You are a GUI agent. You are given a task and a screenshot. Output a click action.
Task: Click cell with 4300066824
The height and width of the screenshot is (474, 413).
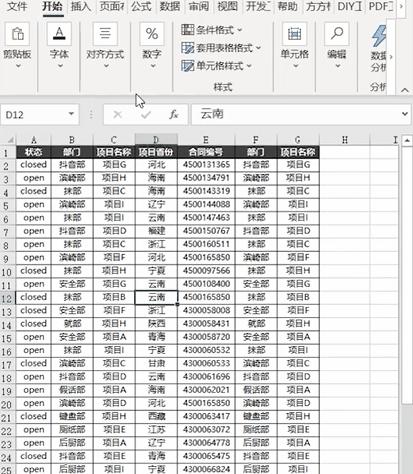tap(206, 469)
